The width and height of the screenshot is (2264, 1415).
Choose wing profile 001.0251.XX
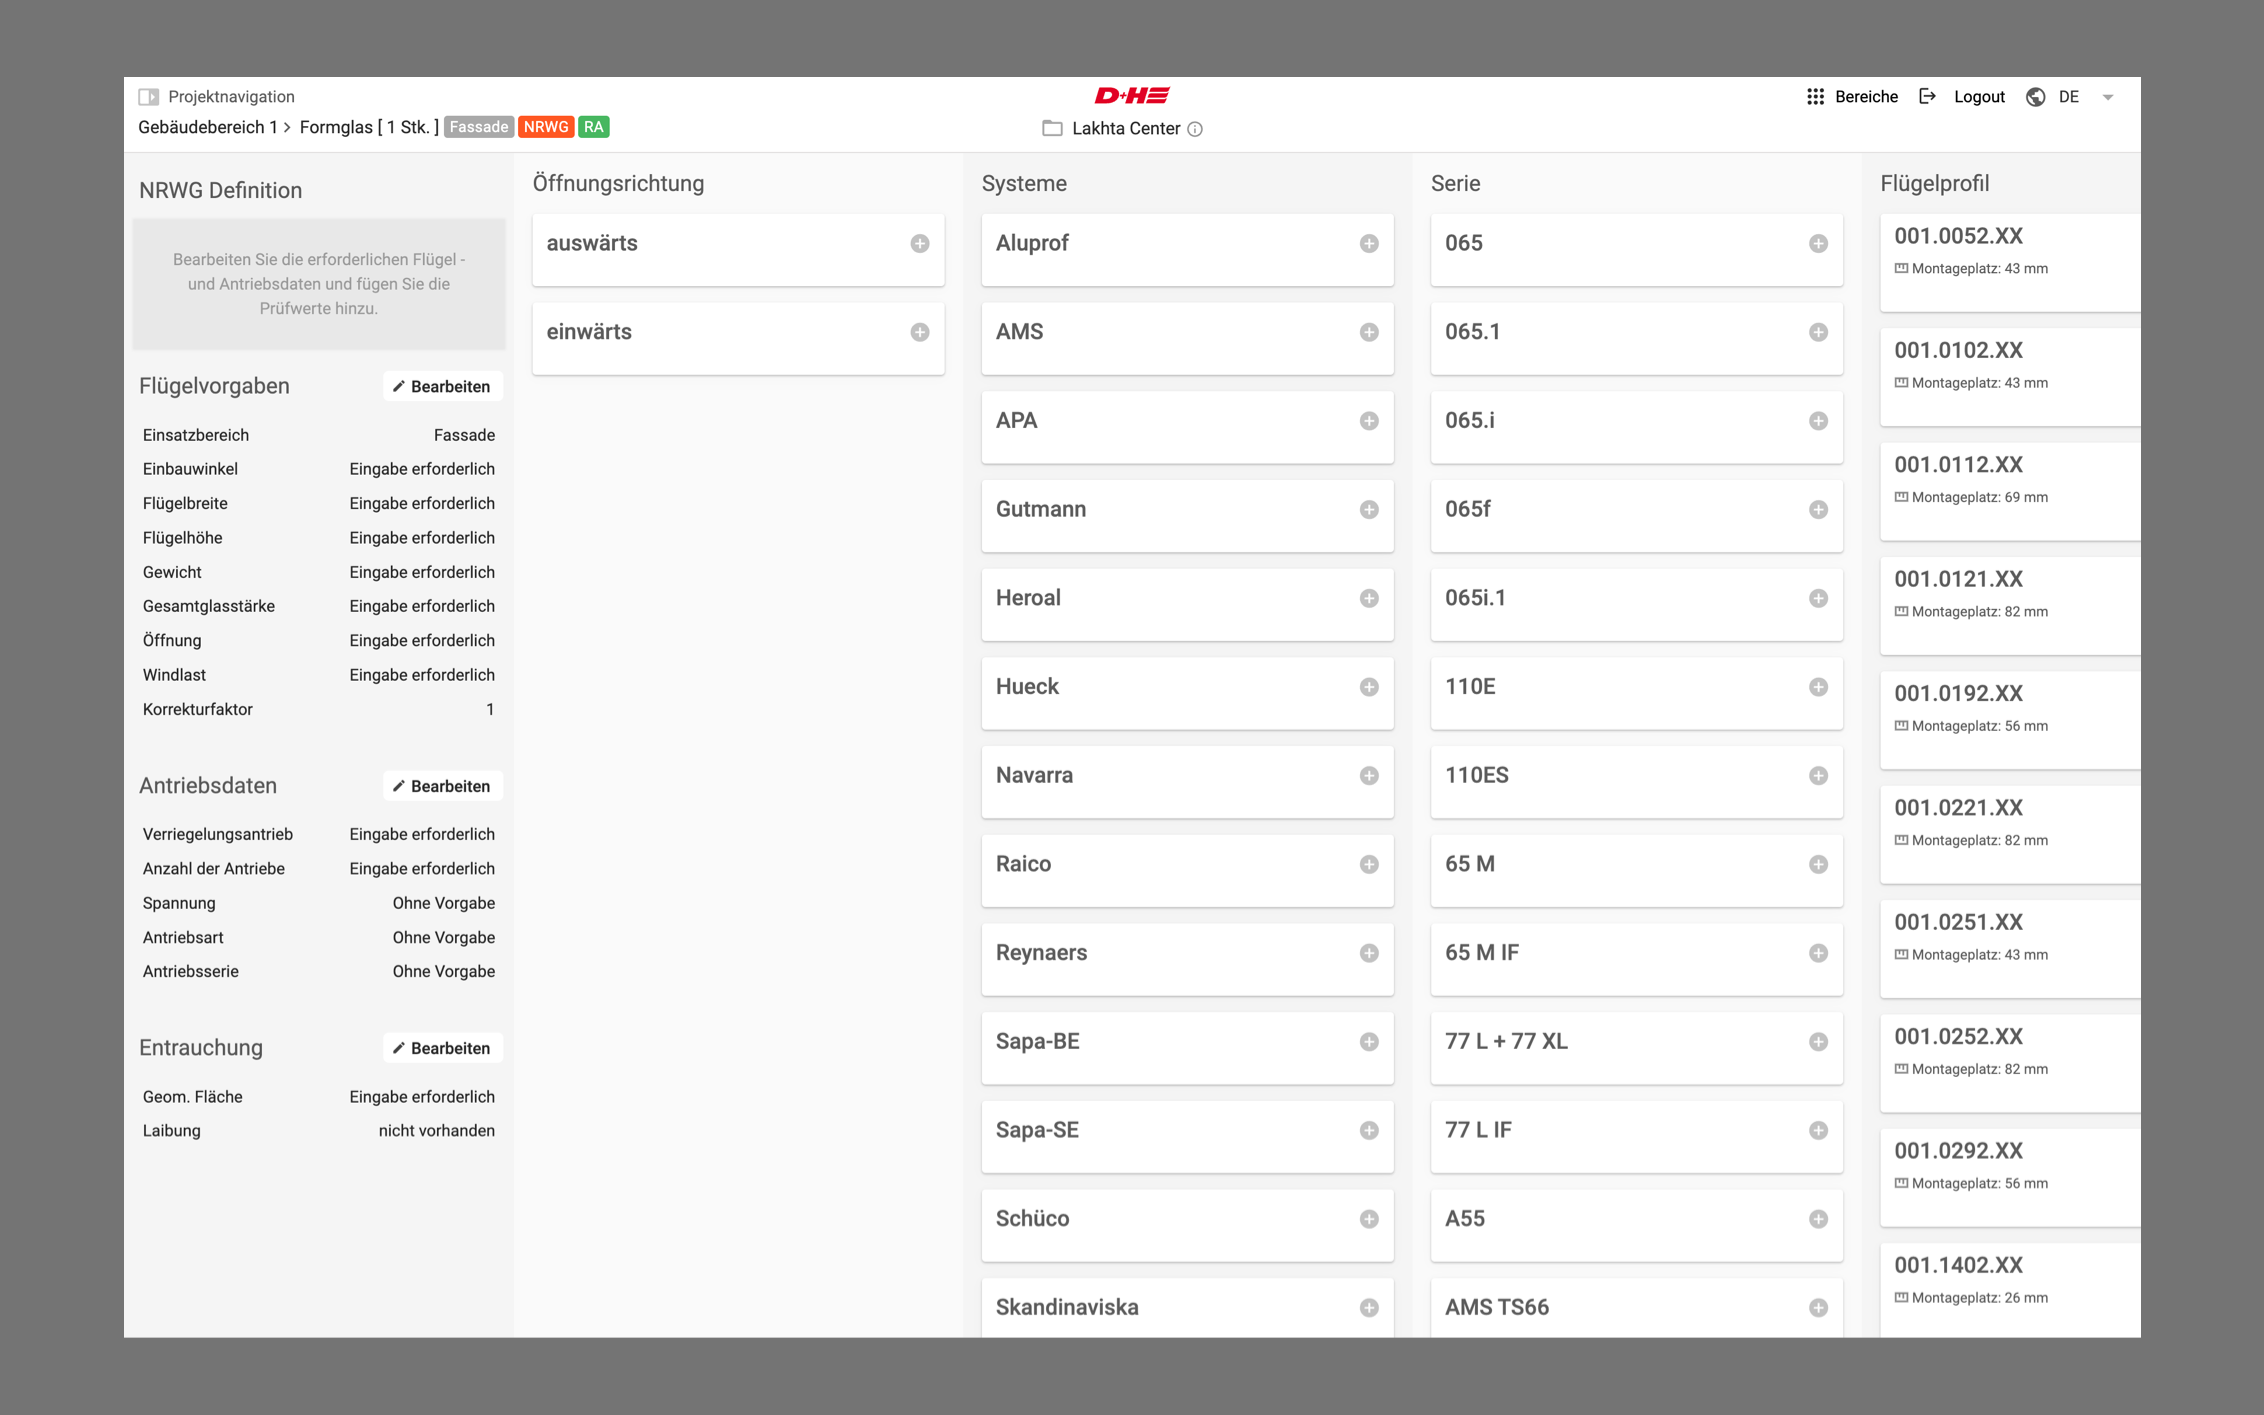pos(2010,948)
